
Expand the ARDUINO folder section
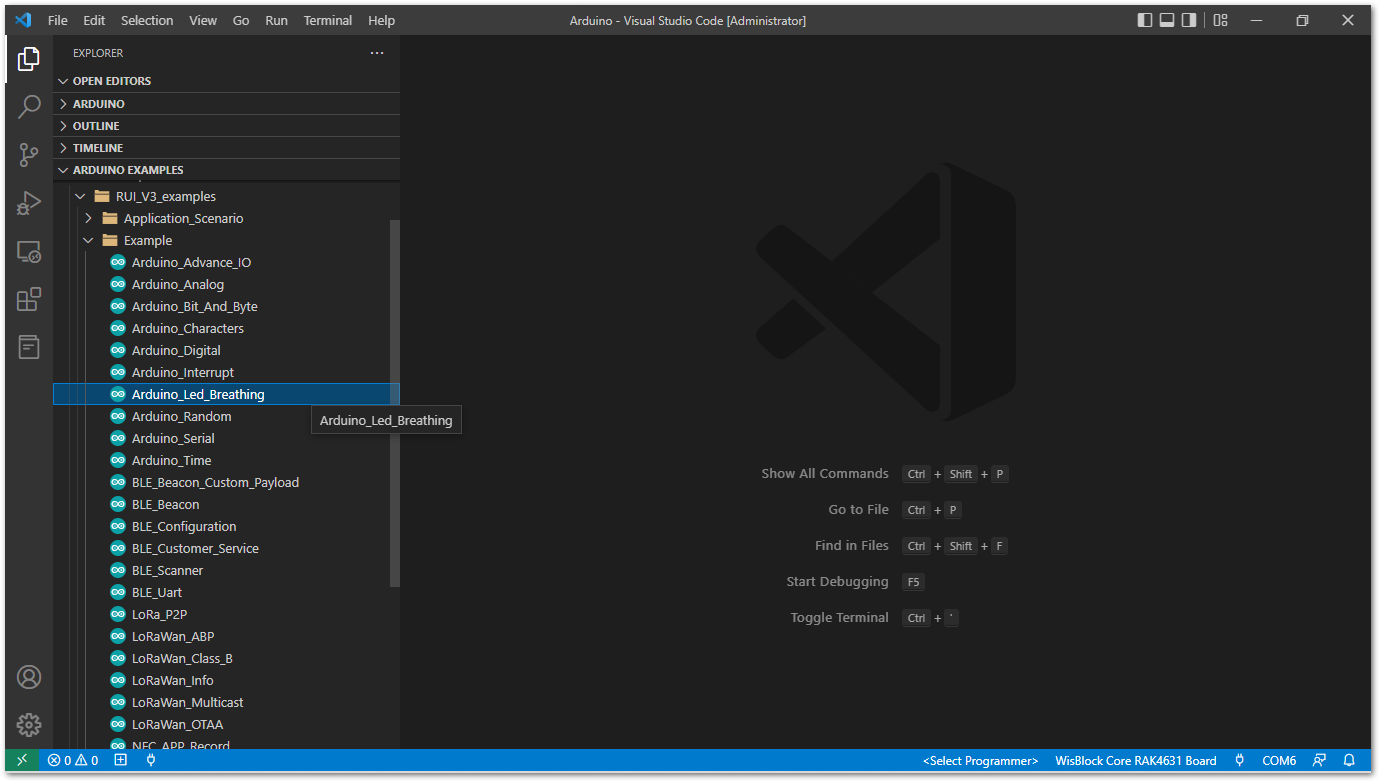tap(226, 104)
